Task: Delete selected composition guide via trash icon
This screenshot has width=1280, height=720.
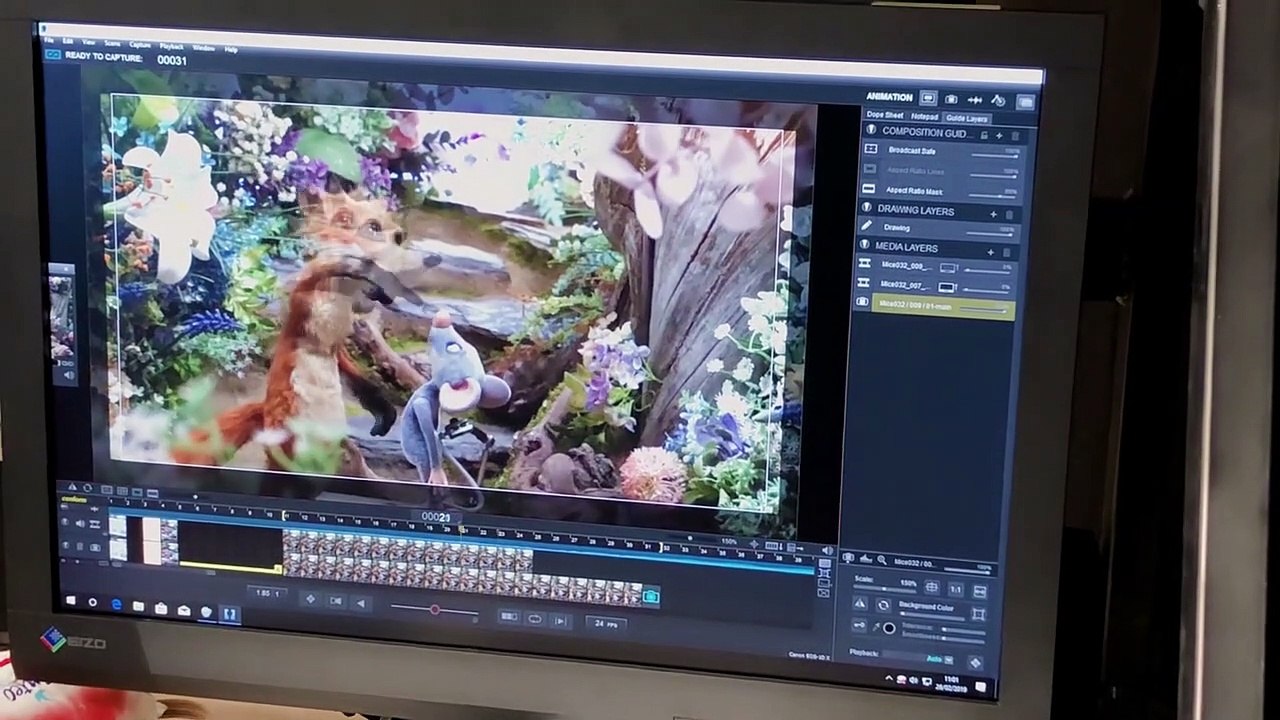Action: (1014, 136)
